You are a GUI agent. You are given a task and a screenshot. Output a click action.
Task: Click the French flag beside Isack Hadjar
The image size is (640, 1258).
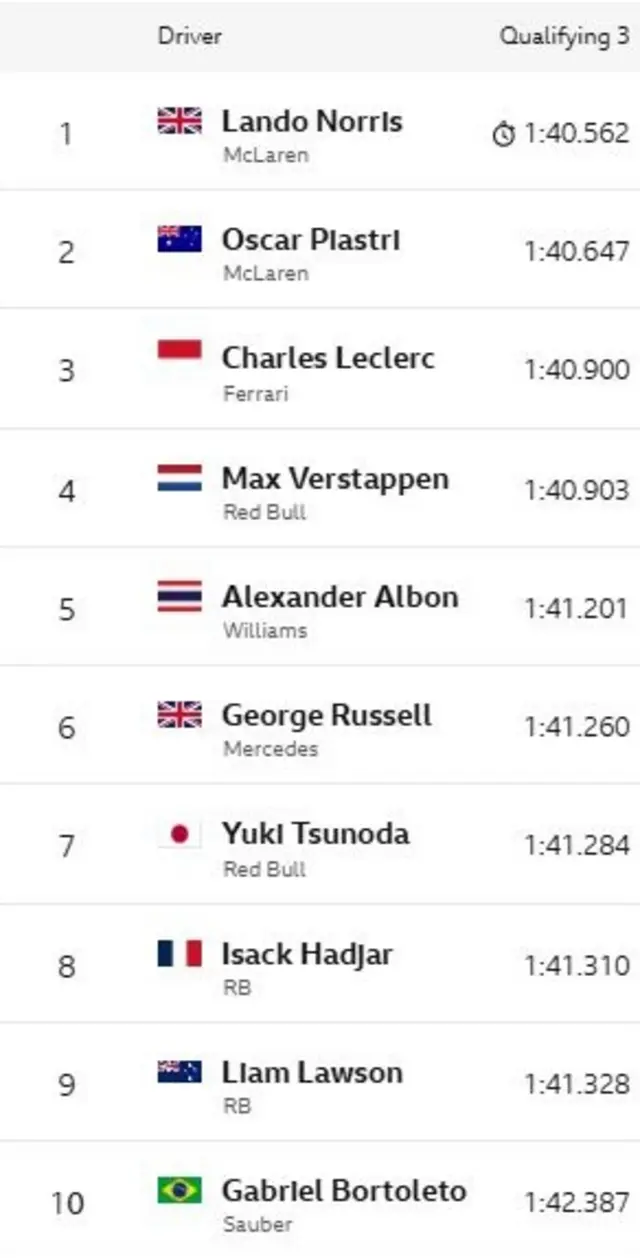(x=180, y=953)
